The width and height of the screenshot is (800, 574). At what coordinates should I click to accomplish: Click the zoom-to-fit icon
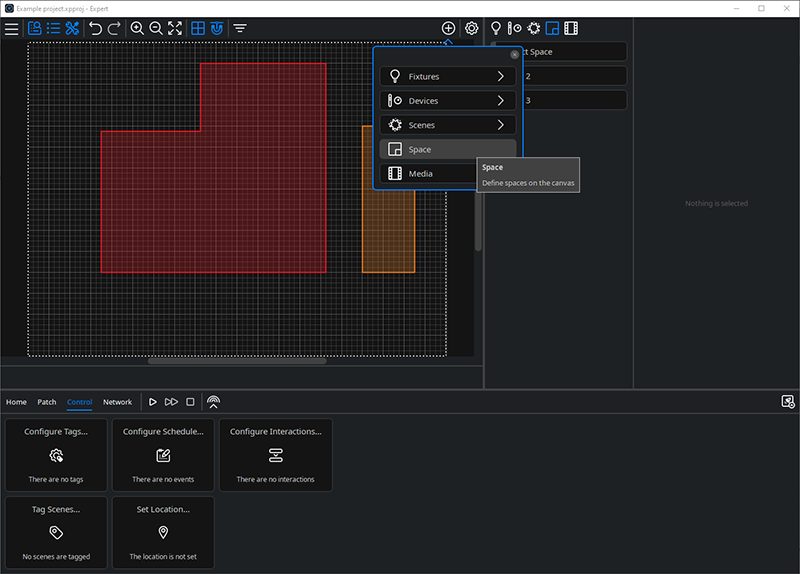click(175, 29)
